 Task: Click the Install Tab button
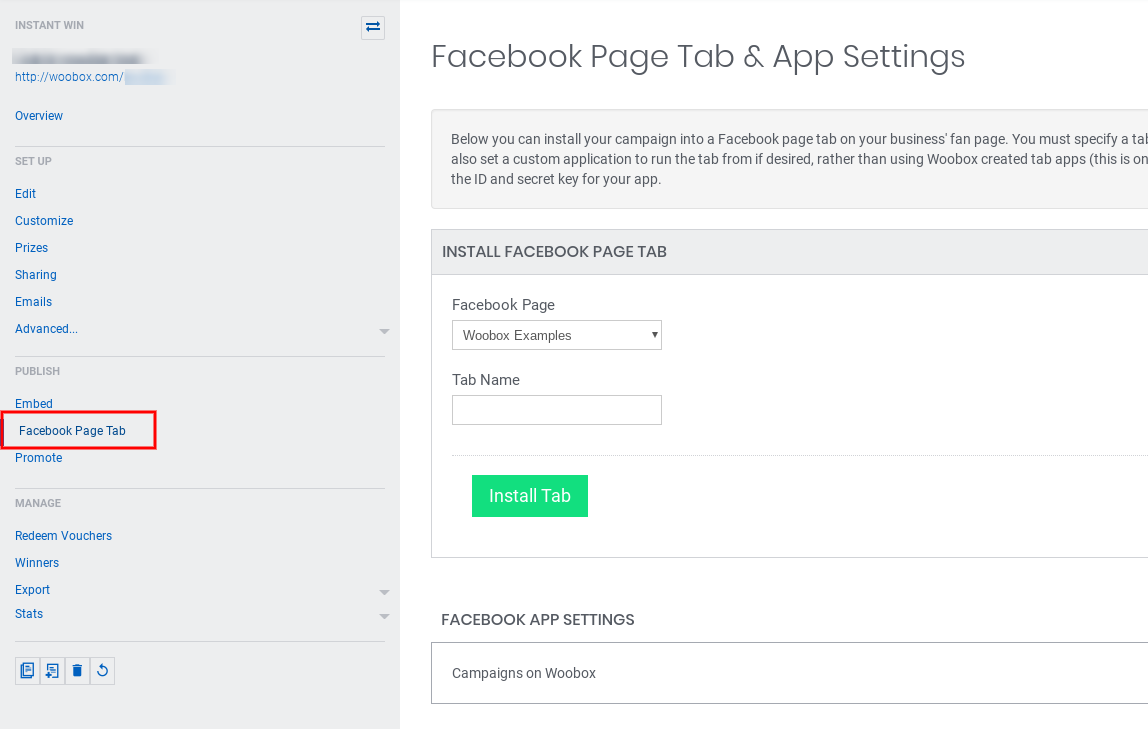[x=529, y=496]
